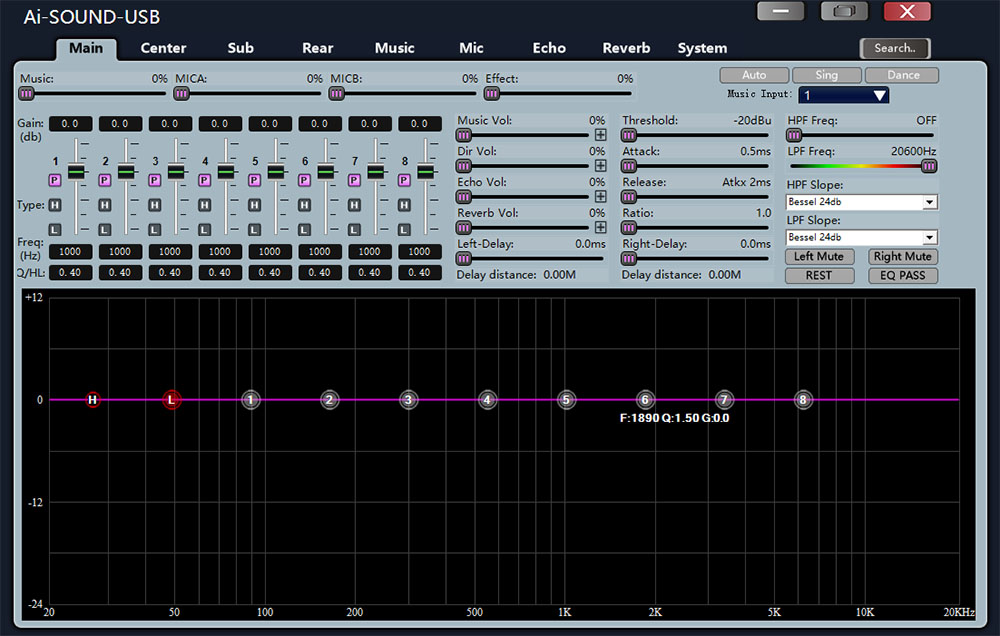Viewport: 1000px width, 636px height.
Task: Select the Auto preset button
Action: click(754, 75)
